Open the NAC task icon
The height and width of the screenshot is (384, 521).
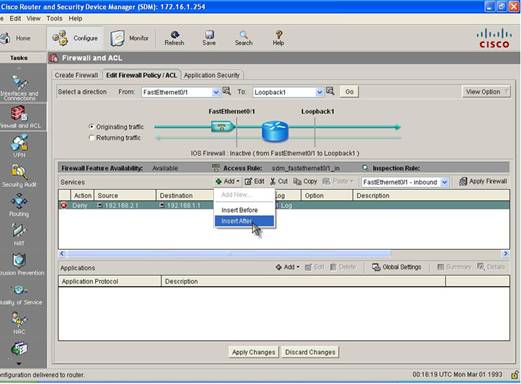click(x=19, y=319)
